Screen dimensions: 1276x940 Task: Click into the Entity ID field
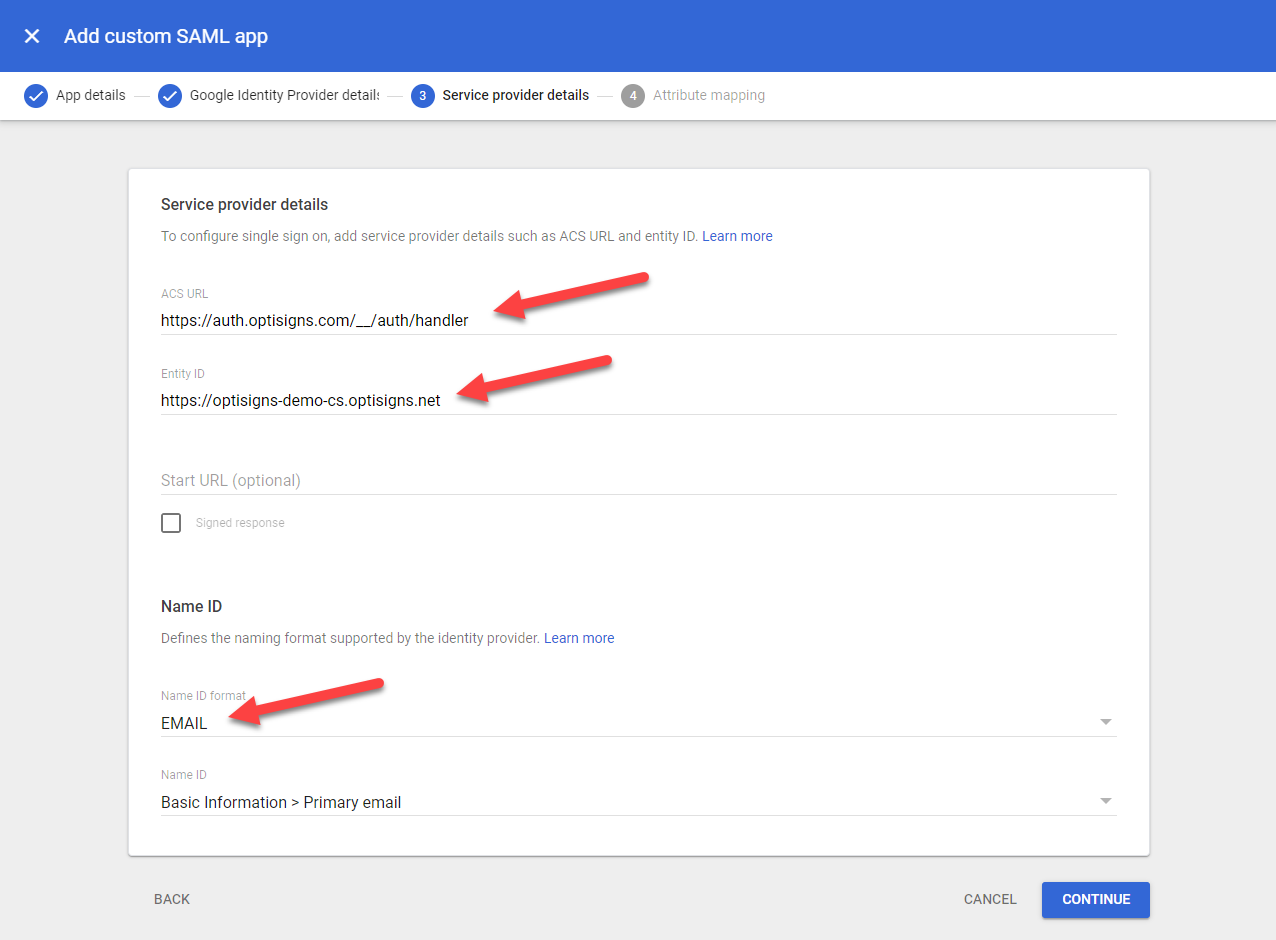[x=638, y=401]
